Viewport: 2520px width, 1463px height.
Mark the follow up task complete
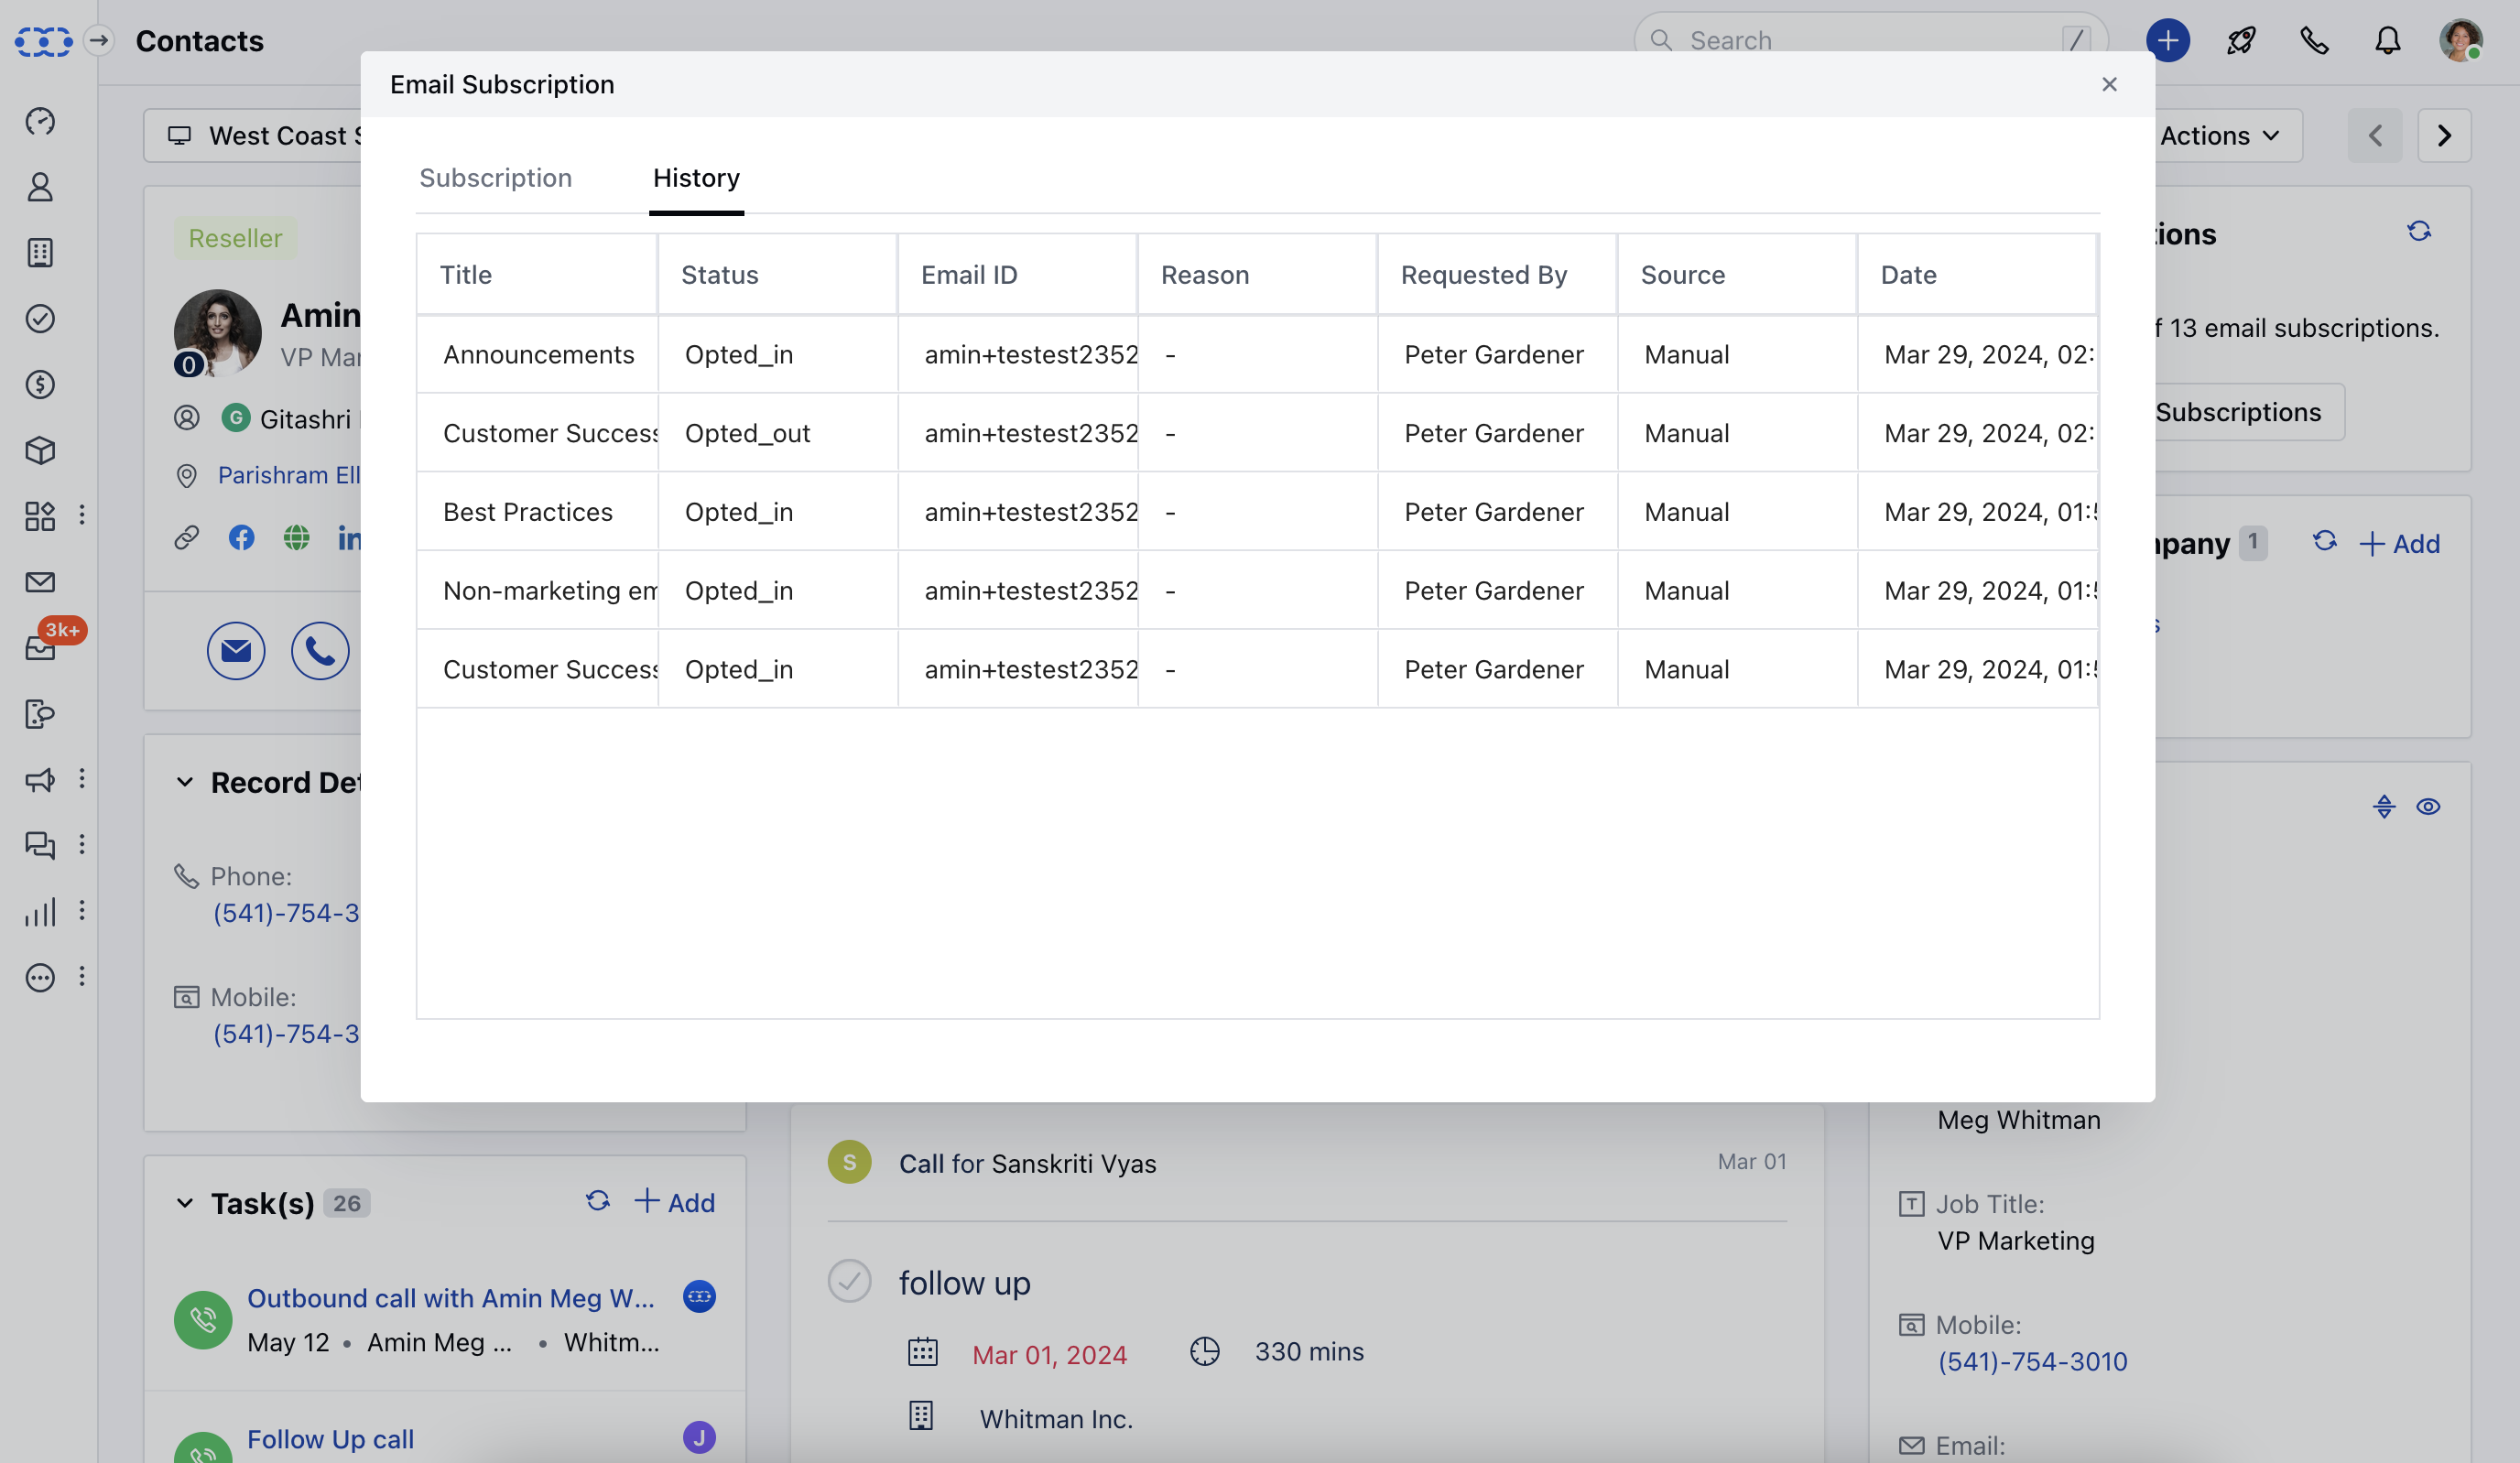(849, 1281)
